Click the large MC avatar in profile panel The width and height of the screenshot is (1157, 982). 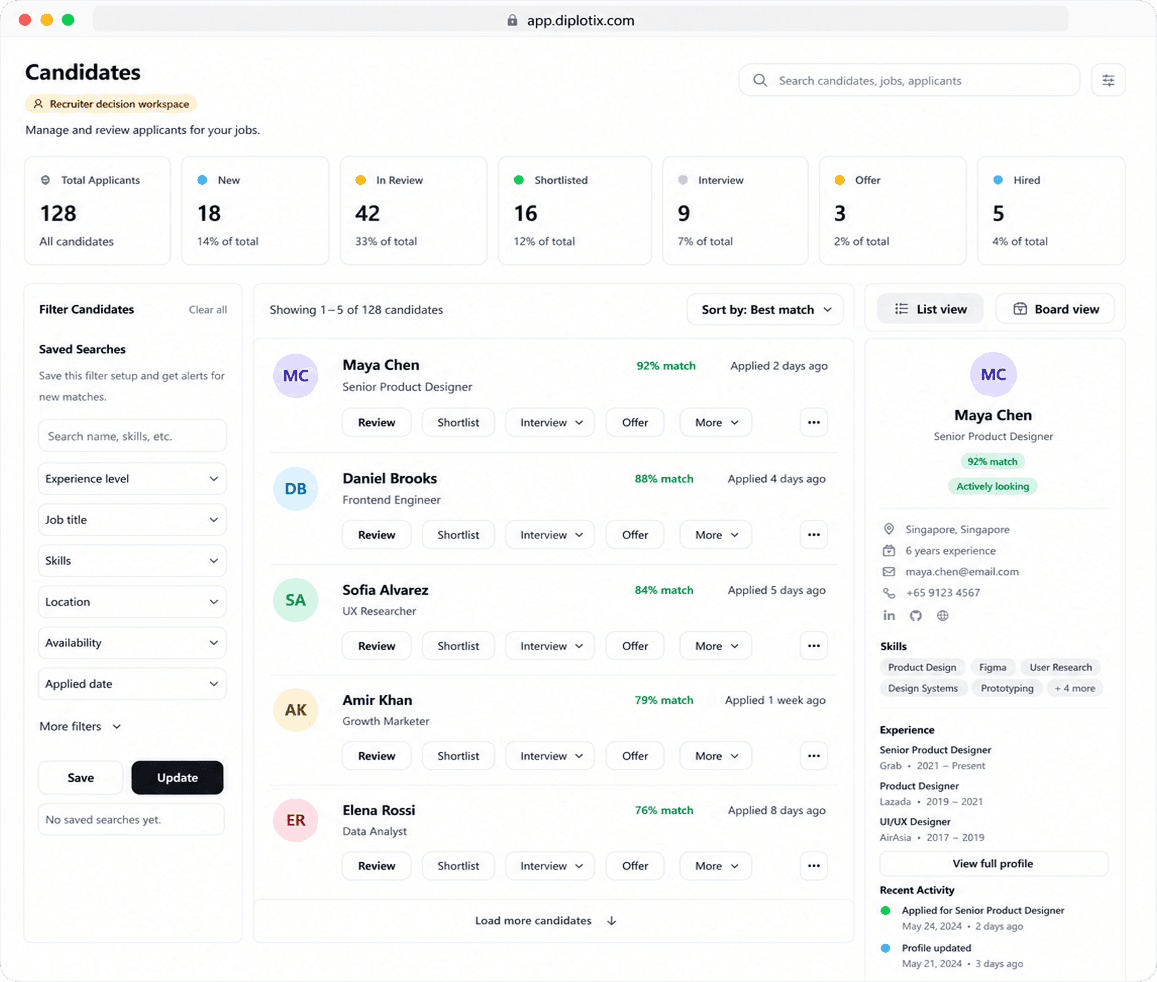click(993, 375)
